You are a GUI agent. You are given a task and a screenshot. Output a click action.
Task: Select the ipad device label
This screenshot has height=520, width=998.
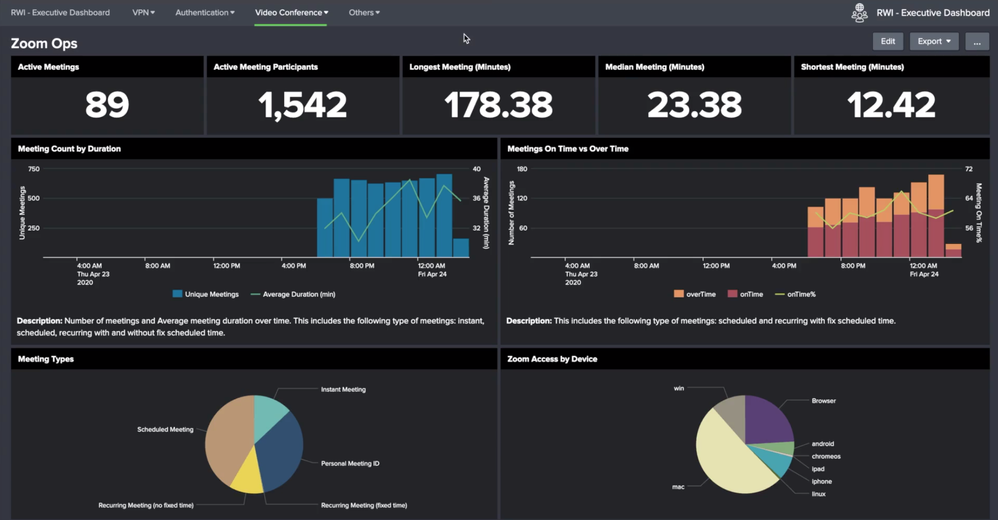click(818, 469)
